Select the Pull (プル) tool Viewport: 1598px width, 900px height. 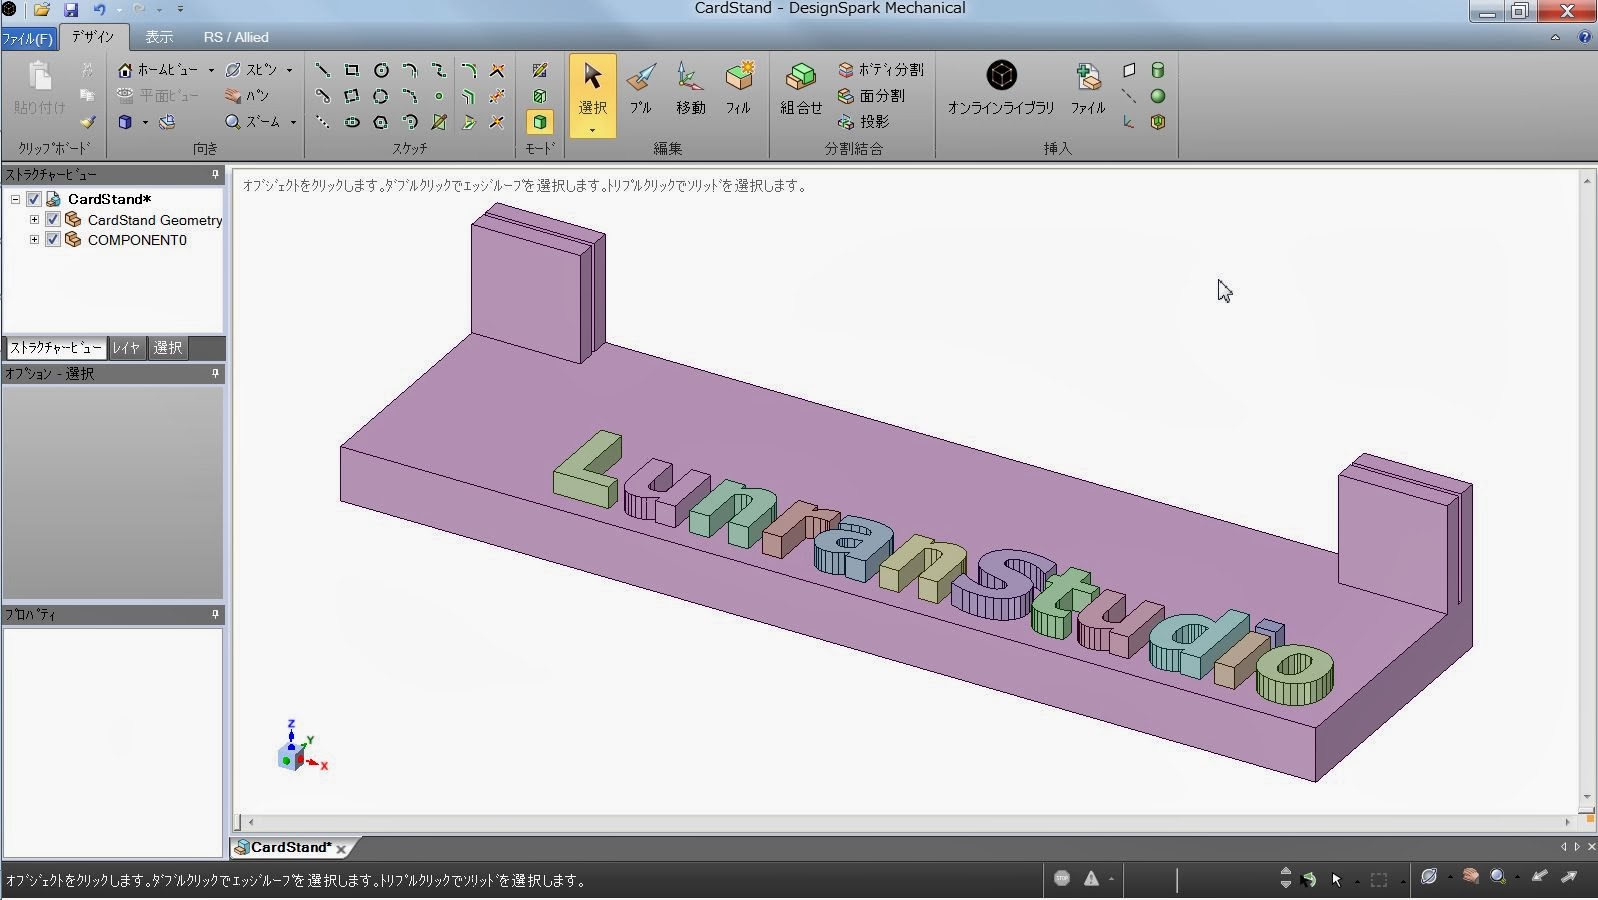(x=640, y=89)
